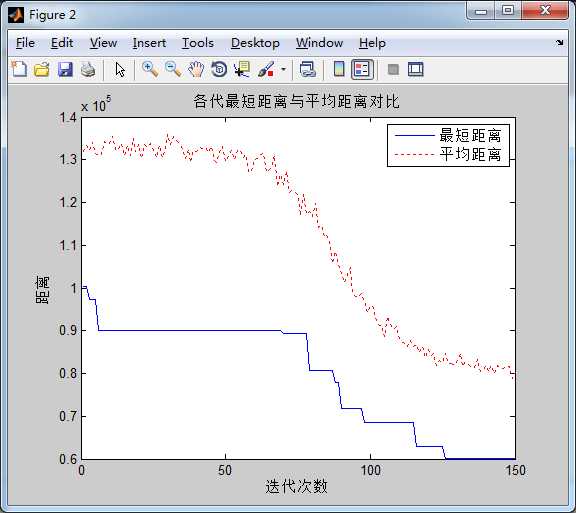The image size is (576, 513).
Task: Click the y-axis tick label 0.8
Action: coord(68,373)
